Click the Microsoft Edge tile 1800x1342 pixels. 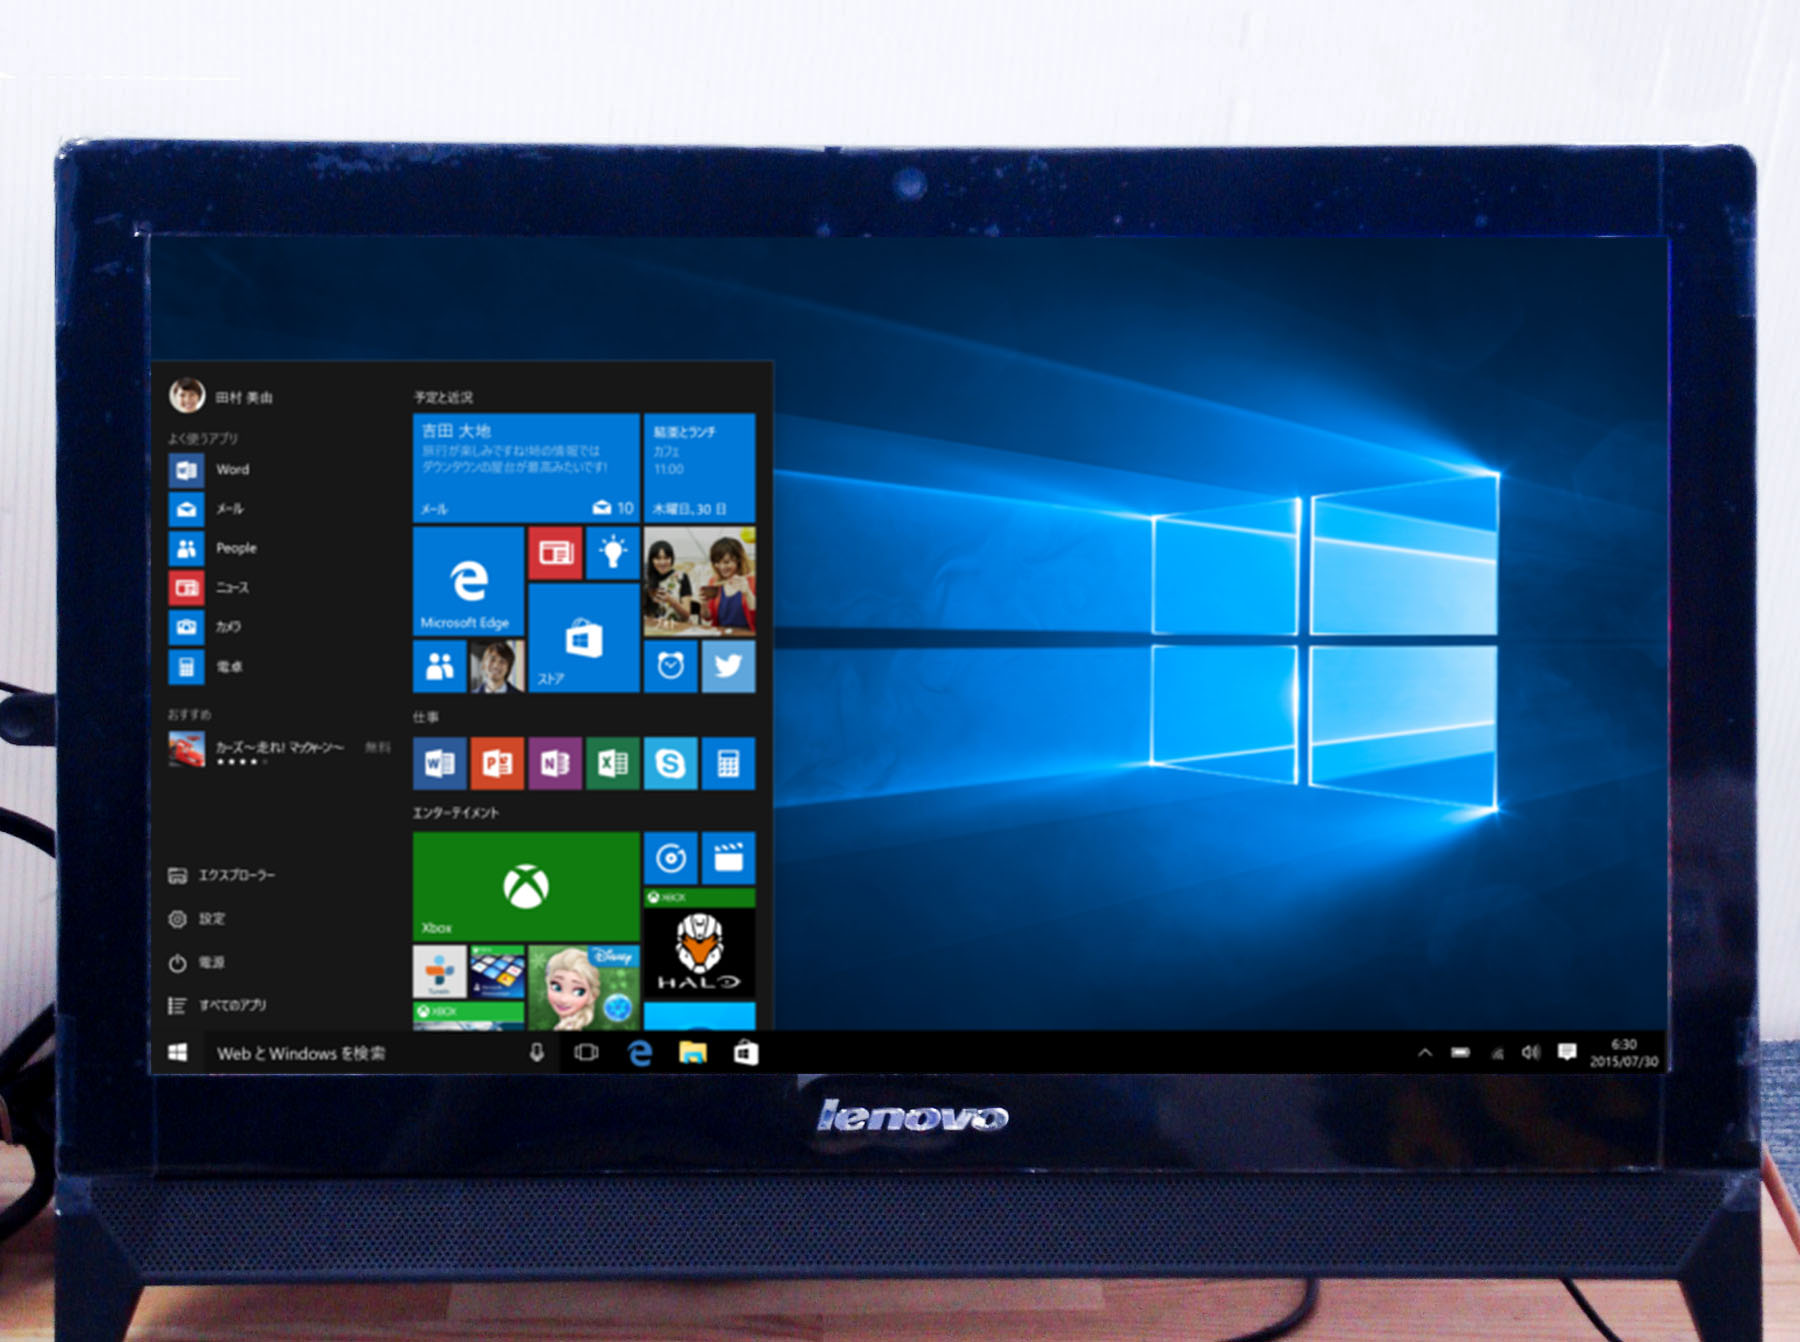click(468, 581)
